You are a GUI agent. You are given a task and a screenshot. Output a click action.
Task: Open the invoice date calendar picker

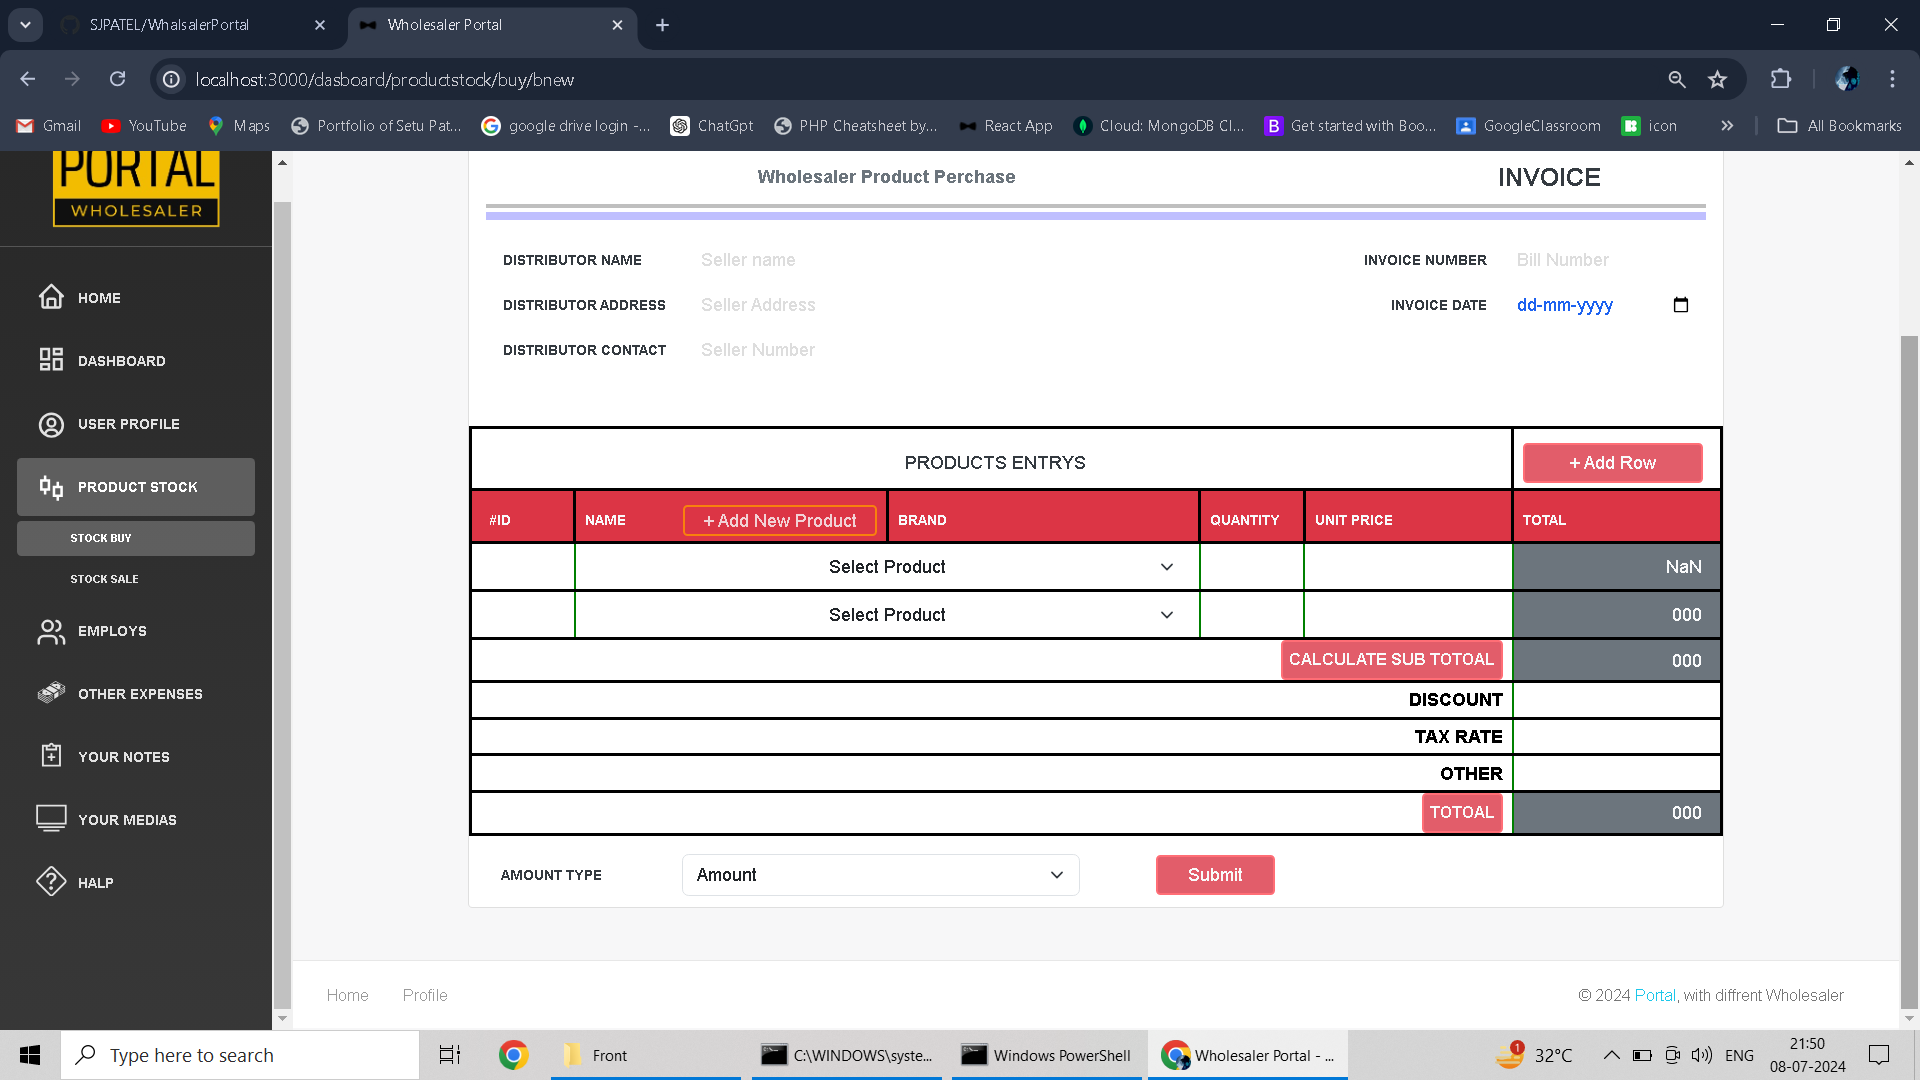coord(1680,305)
